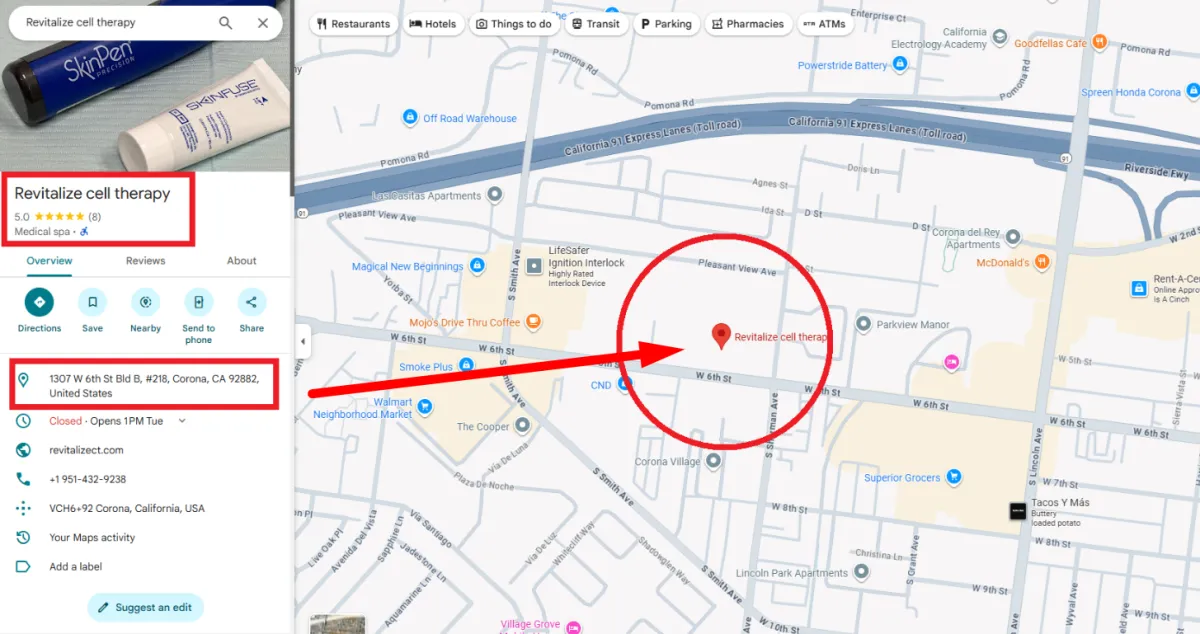
Task: Clear the search with the X icon
Action: point(263,23)
